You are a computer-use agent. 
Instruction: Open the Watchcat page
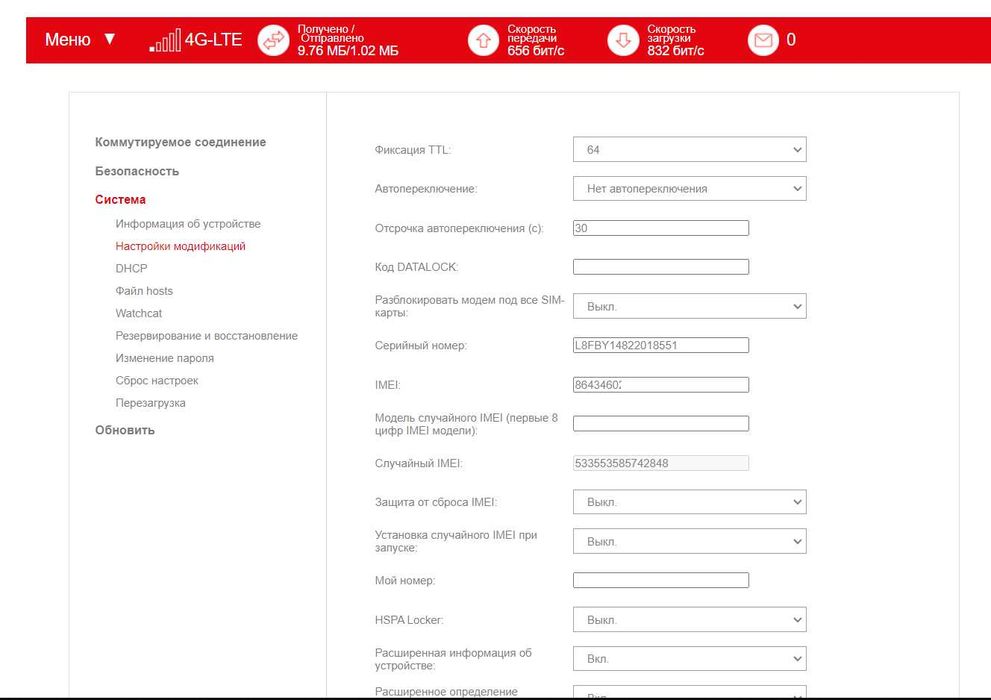click(x=138, y=313)
